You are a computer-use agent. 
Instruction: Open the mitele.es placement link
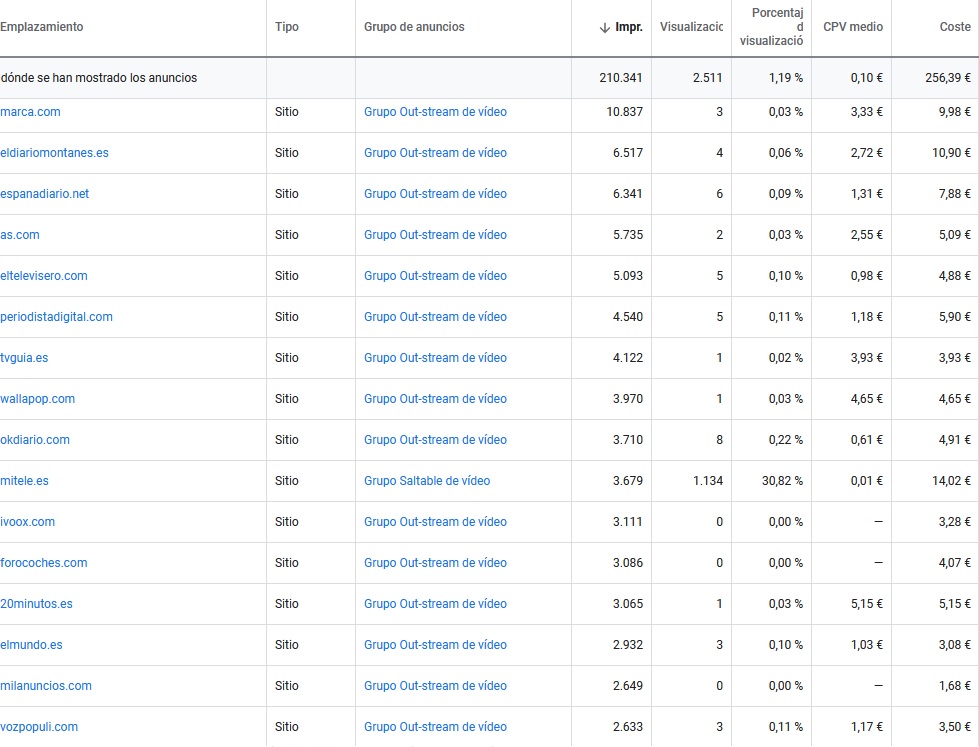pos(25,481)
